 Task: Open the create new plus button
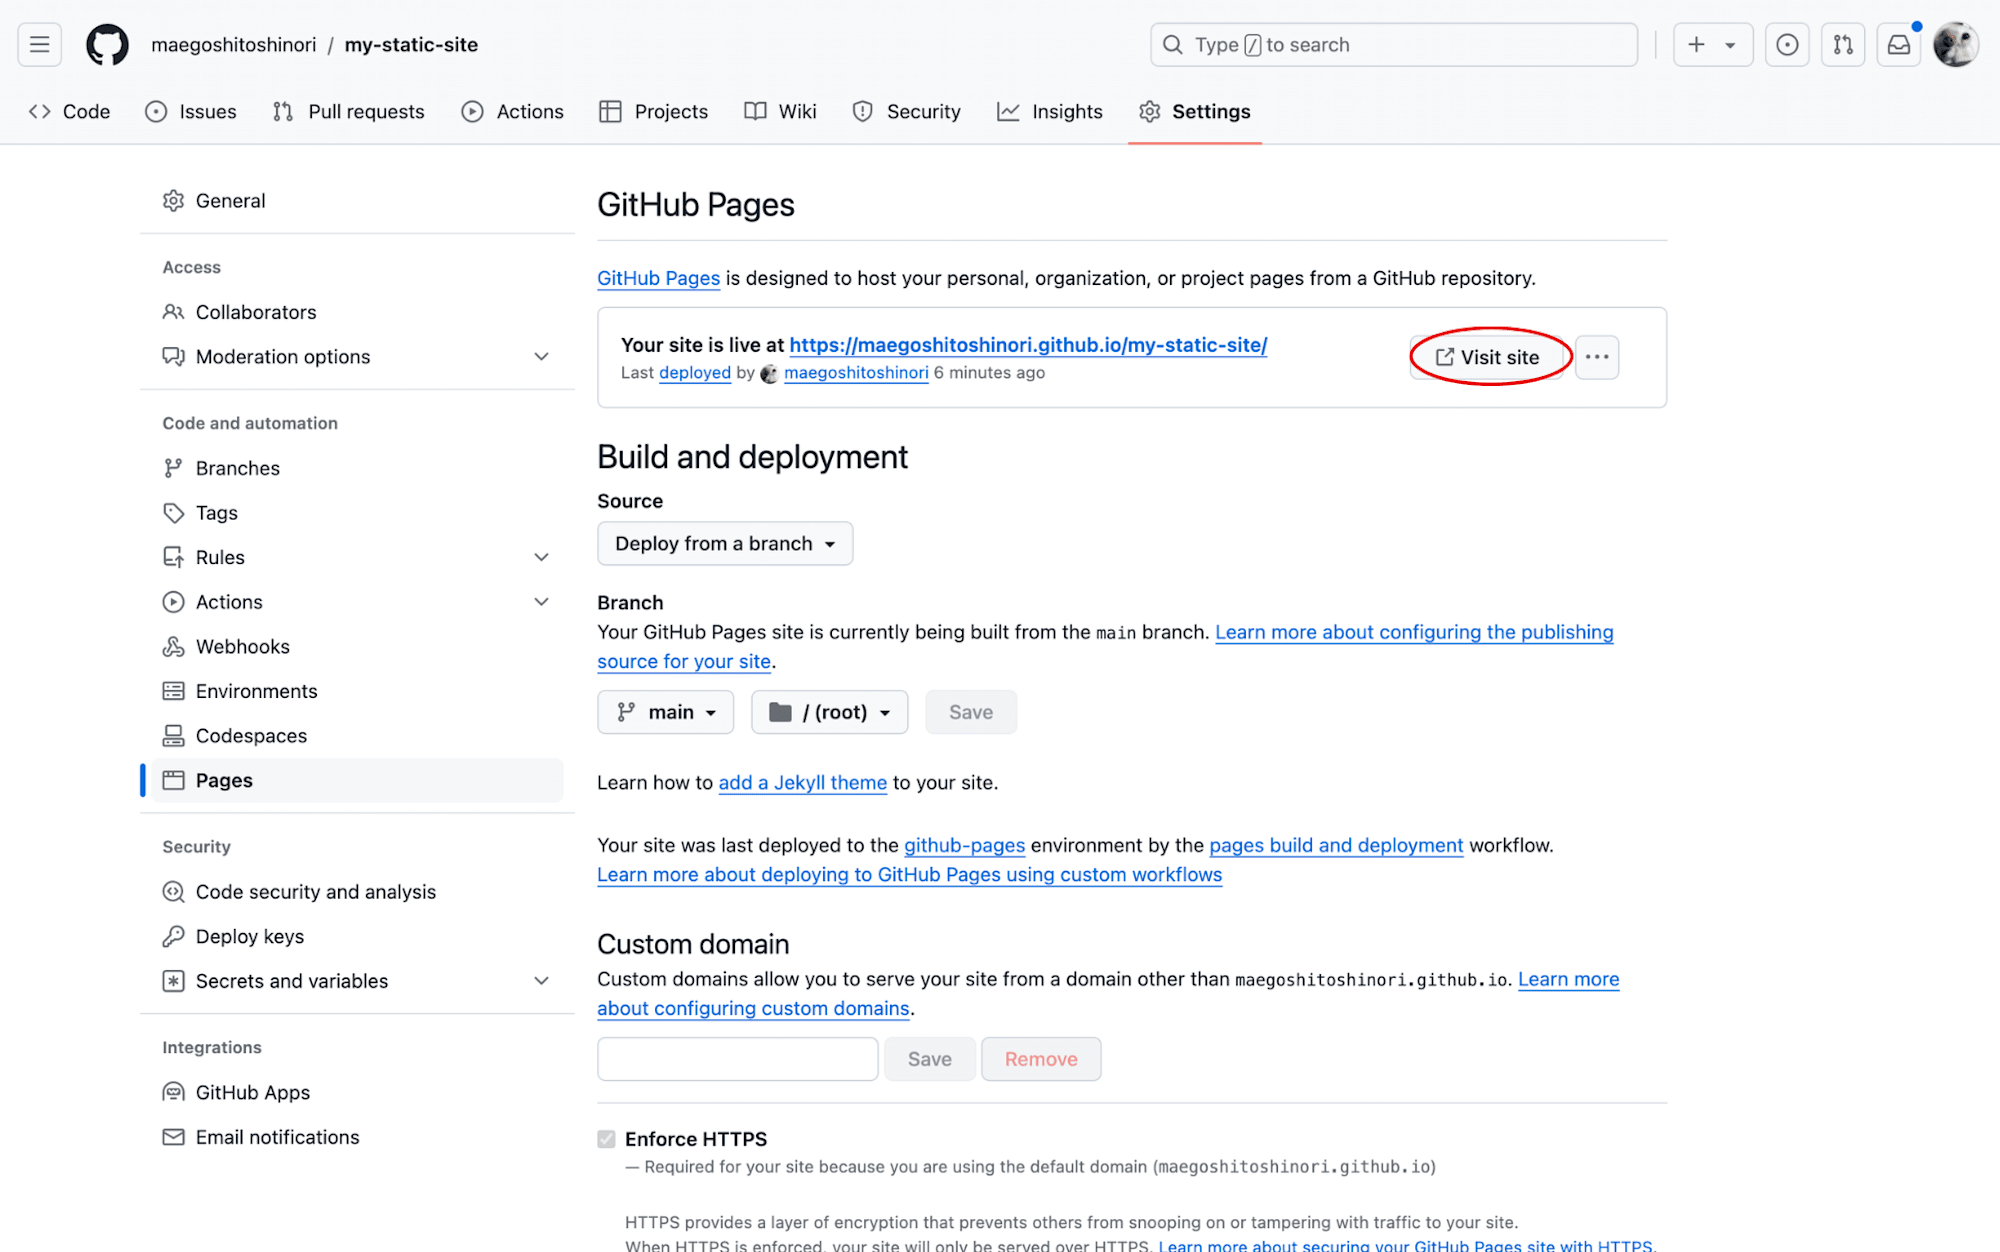pyautogui.click(x=1696, y=45)
